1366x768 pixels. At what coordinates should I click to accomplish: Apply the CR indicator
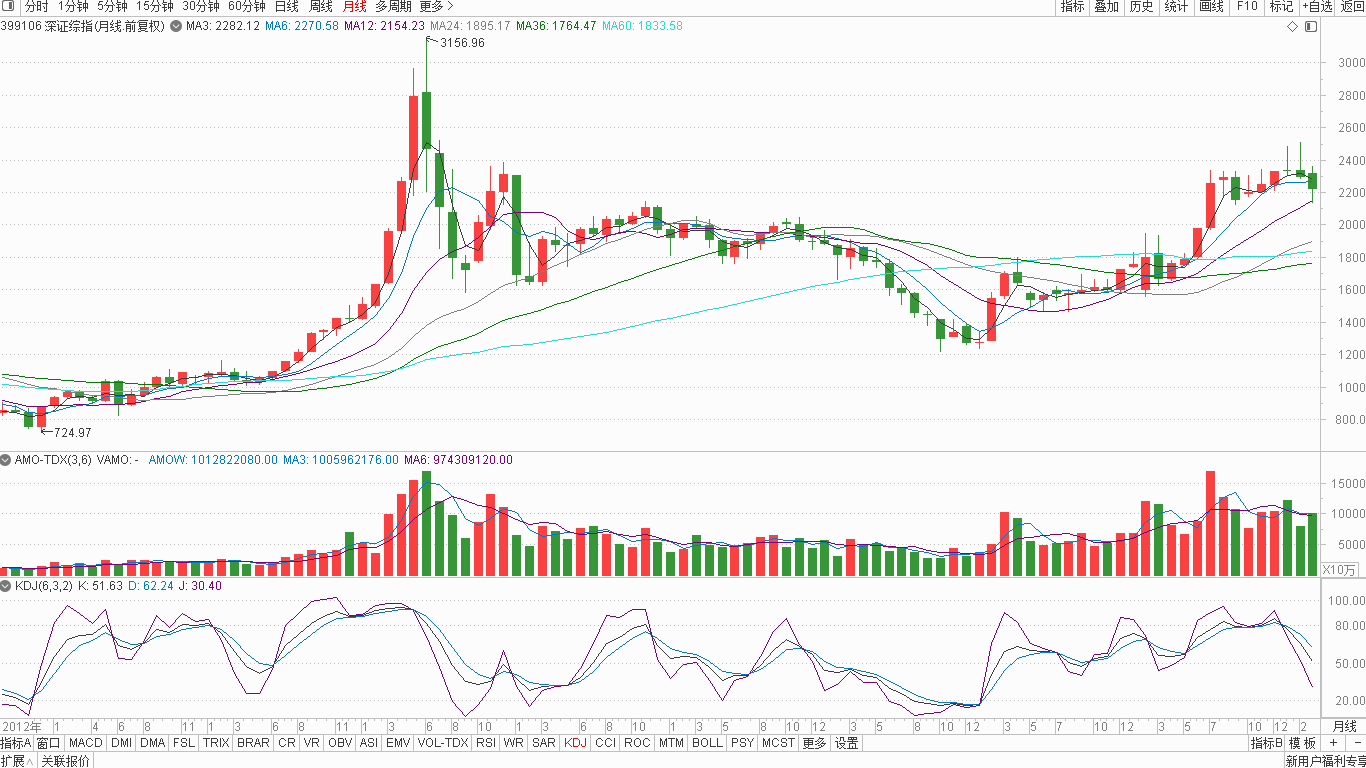click(287, 743)
